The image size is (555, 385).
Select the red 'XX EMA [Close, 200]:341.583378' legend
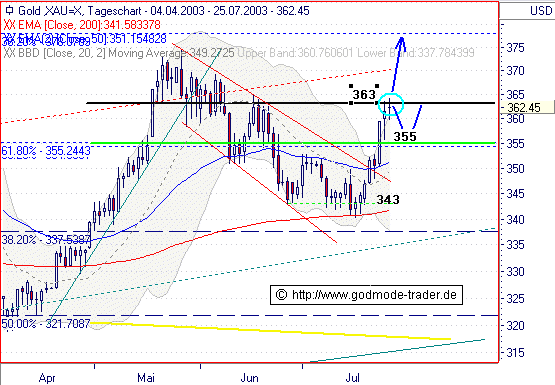(82, 25)
